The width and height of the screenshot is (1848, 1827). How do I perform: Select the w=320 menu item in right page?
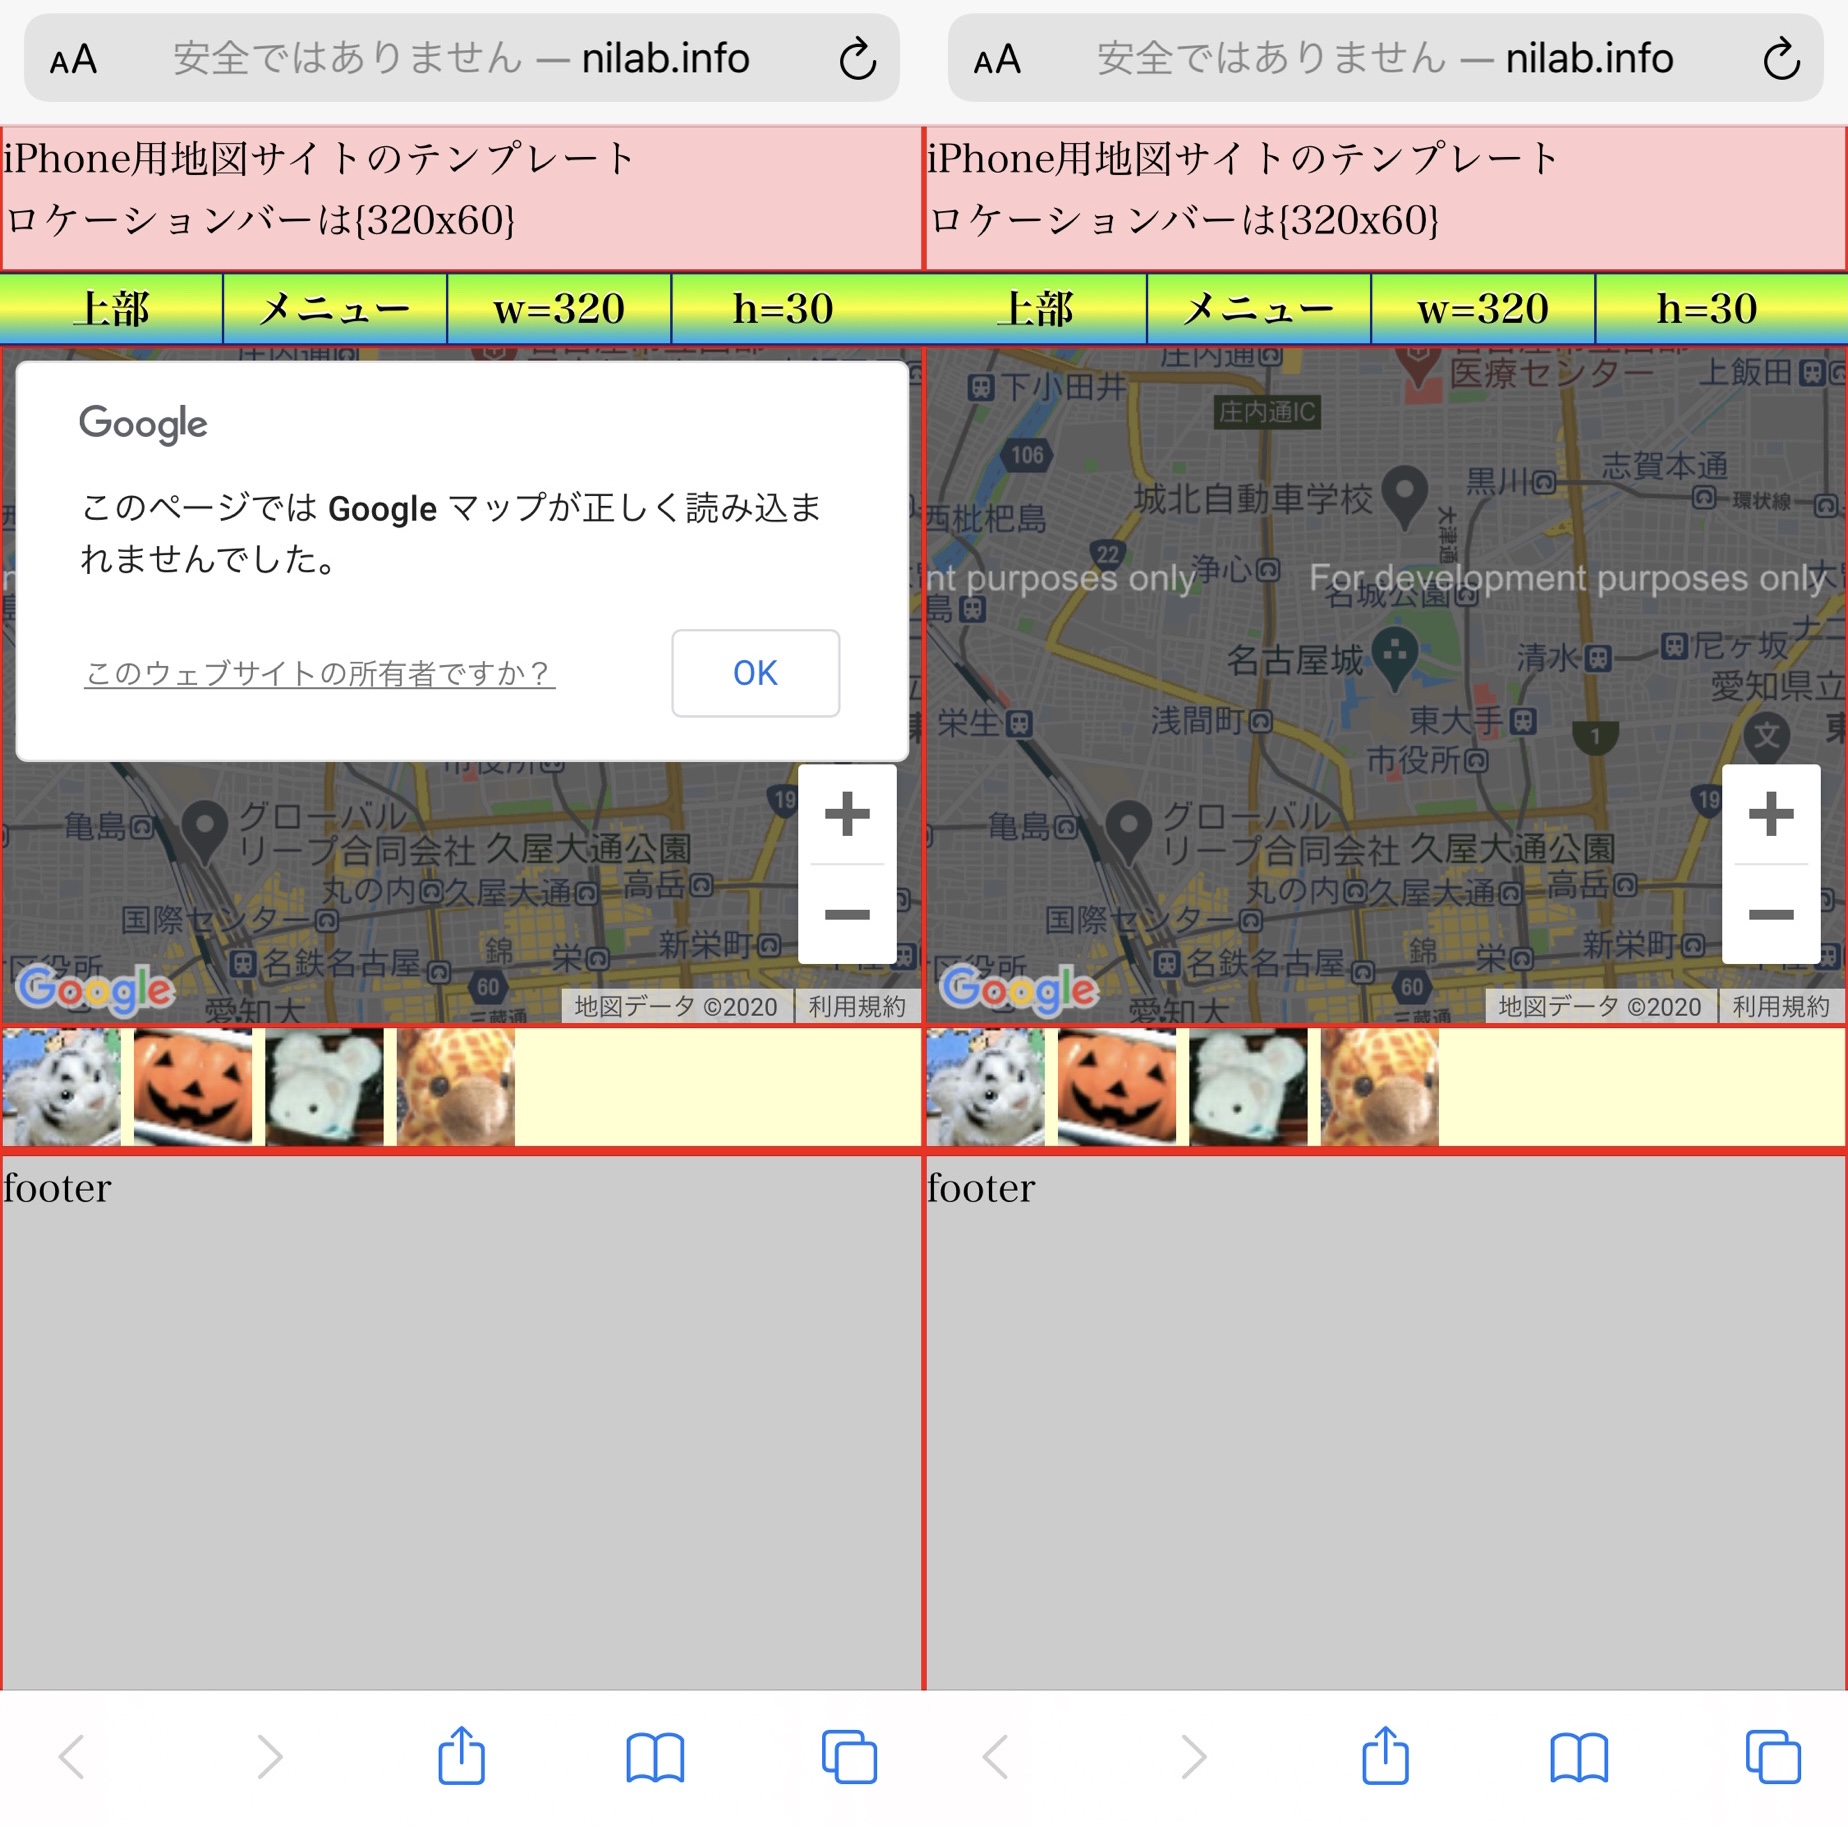click(1483, 309)
